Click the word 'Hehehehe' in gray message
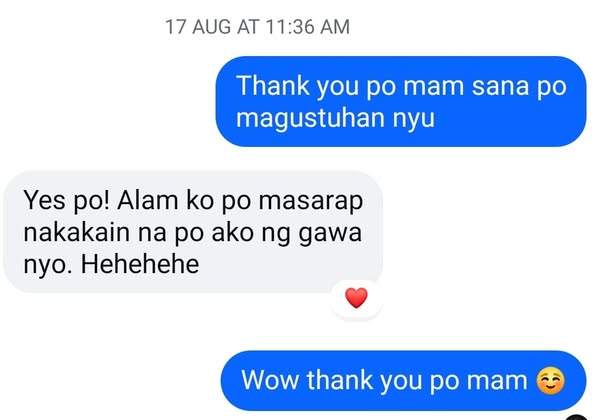The width and height of the screenshot is (600, 420). coord(140,264)
